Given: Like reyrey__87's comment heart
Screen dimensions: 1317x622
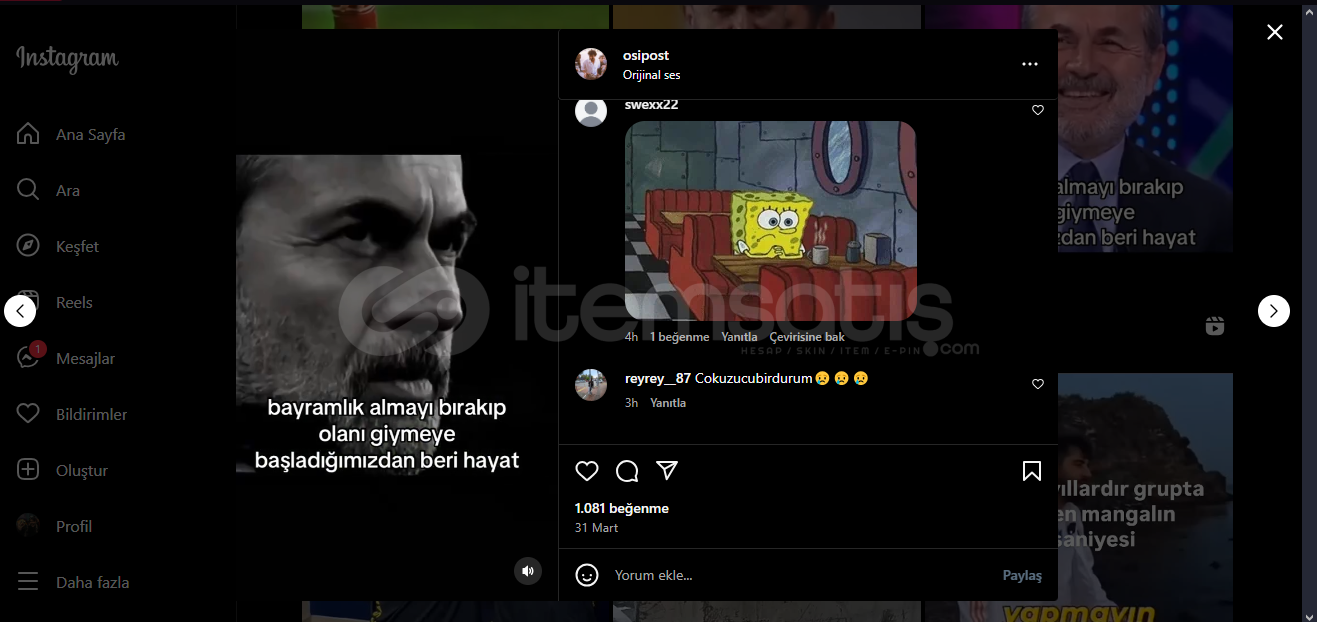Looking at the screenshot, I should 1038,384.
